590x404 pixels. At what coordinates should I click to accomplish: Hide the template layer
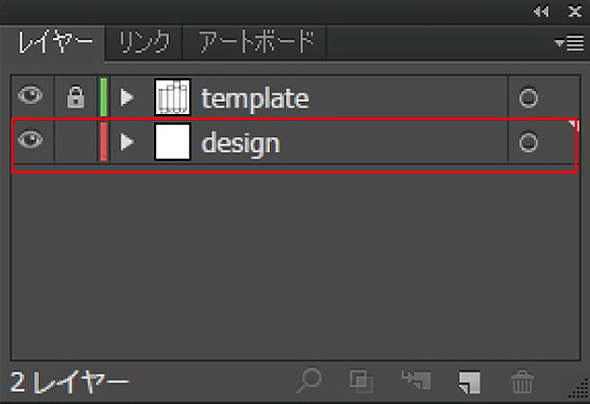[x=30, y=95]
